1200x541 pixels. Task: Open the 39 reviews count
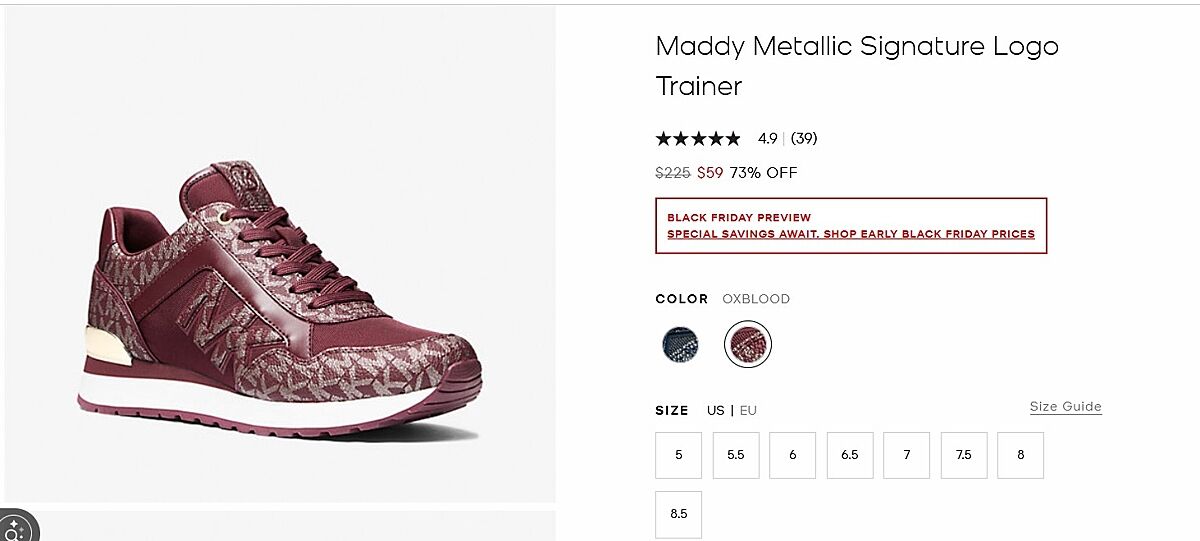(804, 139)
